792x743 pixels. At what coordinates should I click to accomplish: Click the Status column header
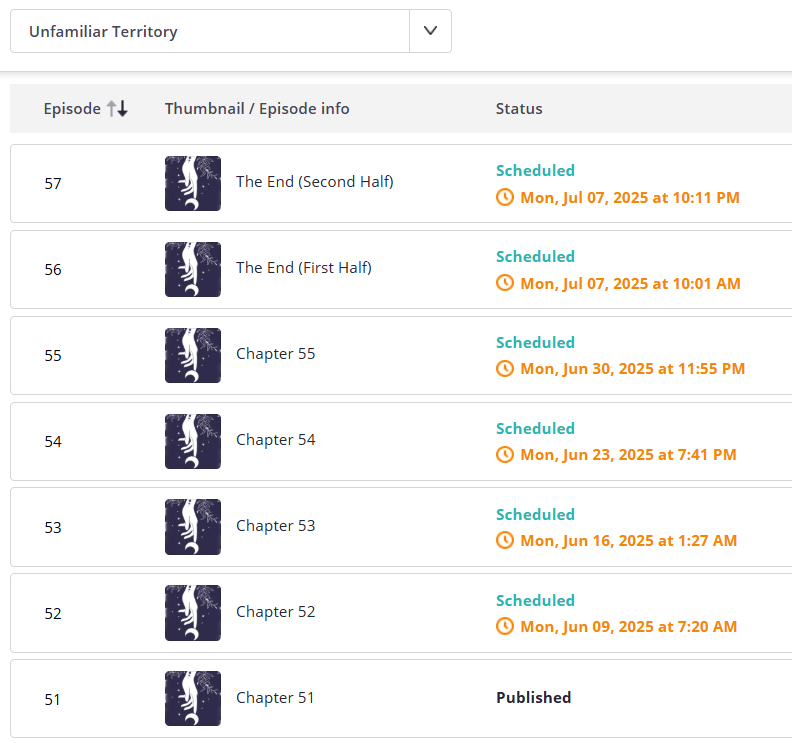(519, 109)
